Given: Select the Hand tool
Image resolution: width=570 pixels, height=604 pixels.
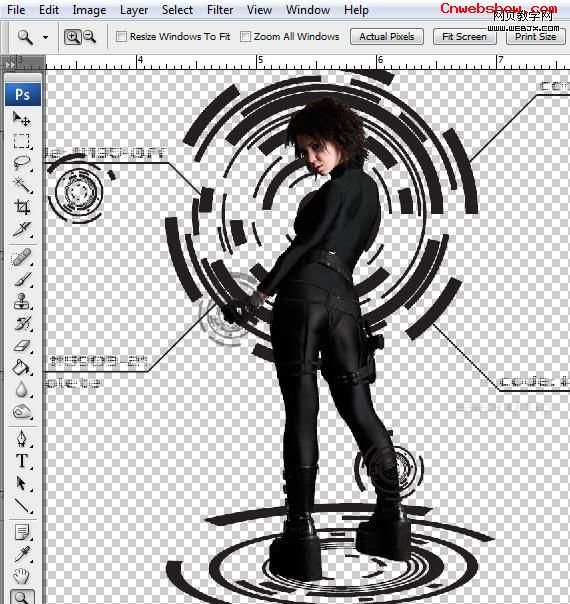Looking at the screenshot, I should point(22,576).
